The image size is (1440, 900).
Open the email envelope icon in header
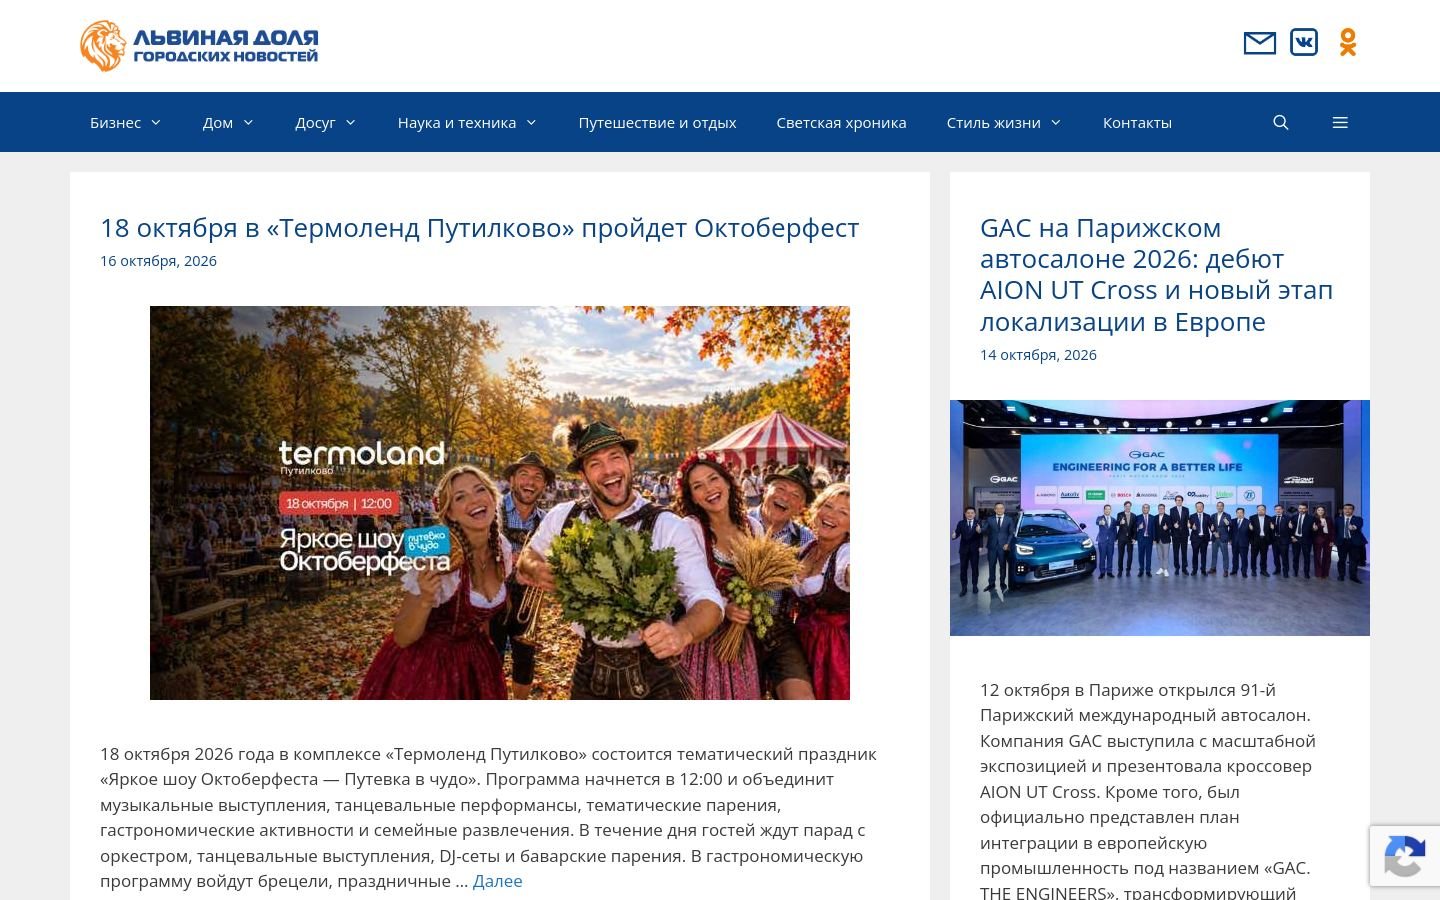1259,43
